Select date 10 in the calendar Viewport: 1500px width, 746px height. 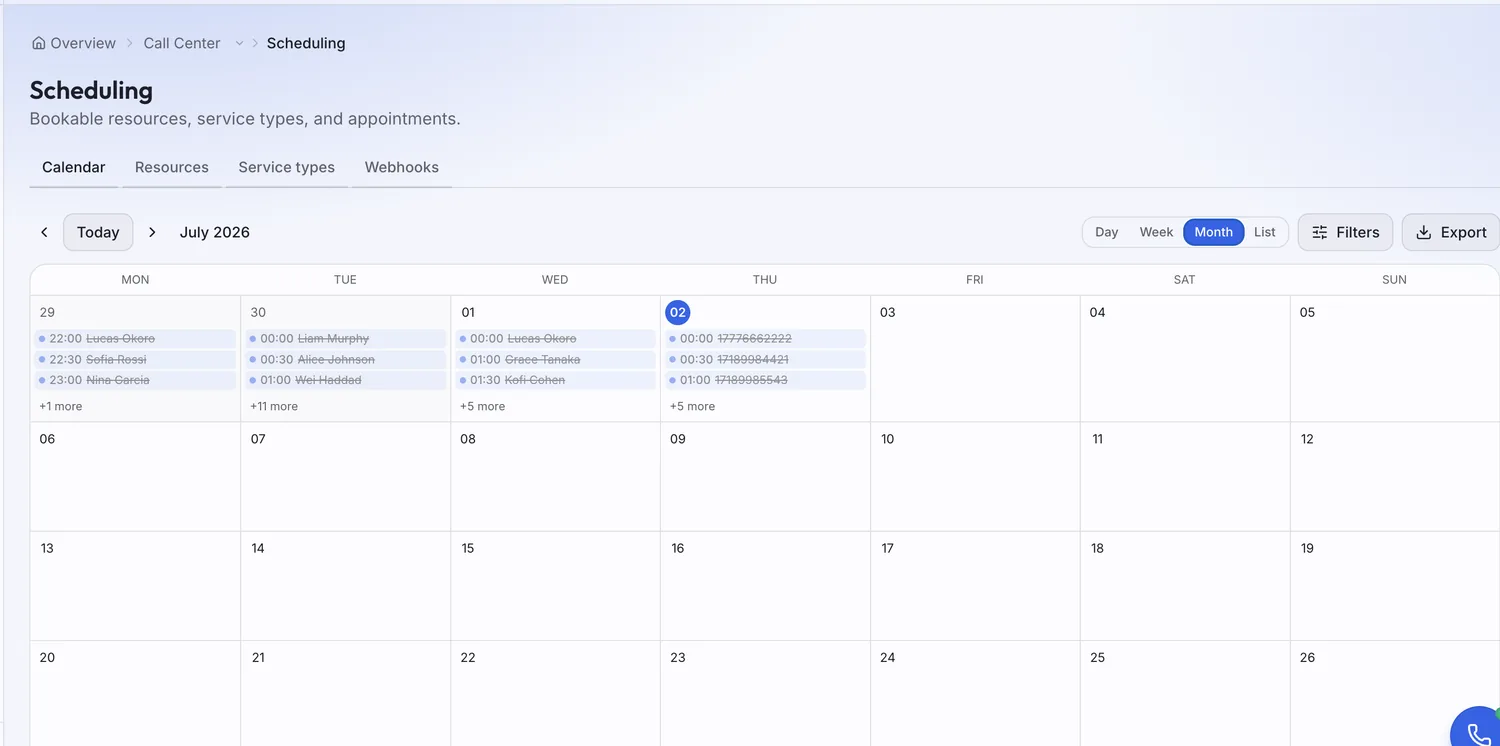coord(887,439)
